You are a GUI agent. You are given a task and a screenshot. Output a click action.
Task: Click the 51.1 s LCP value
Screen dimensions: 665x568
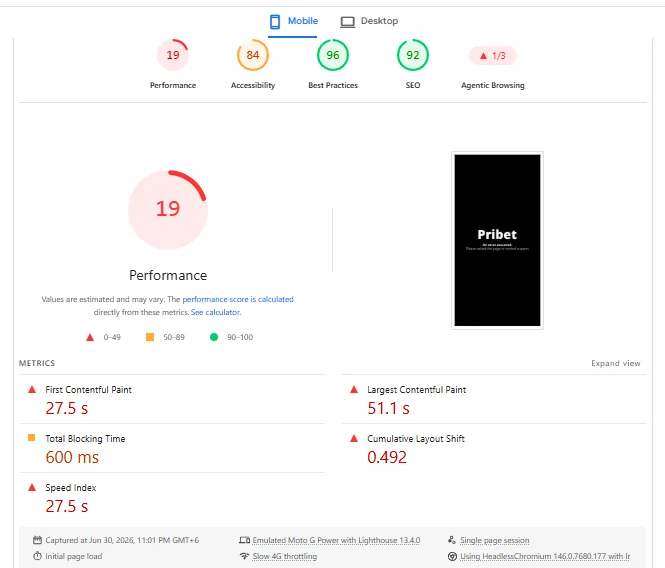tap(388, 409)
